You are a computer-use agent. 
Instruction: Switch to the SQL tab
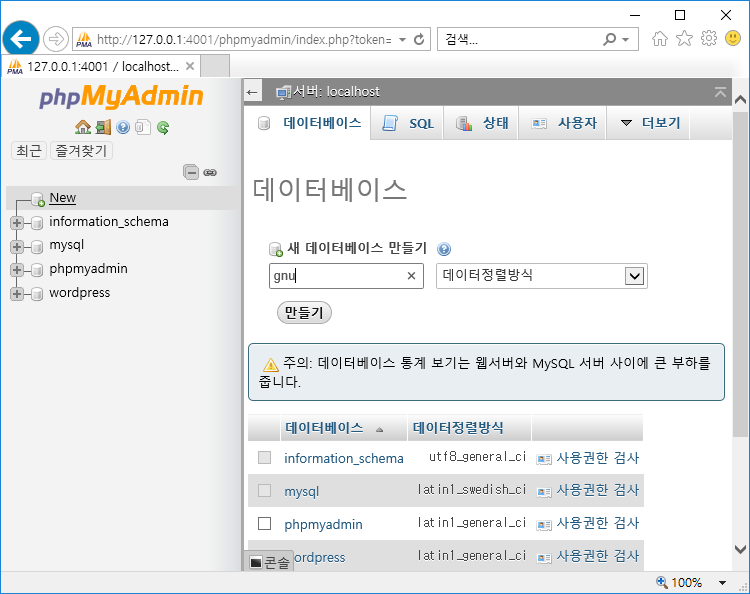click(x=409, y=123)
